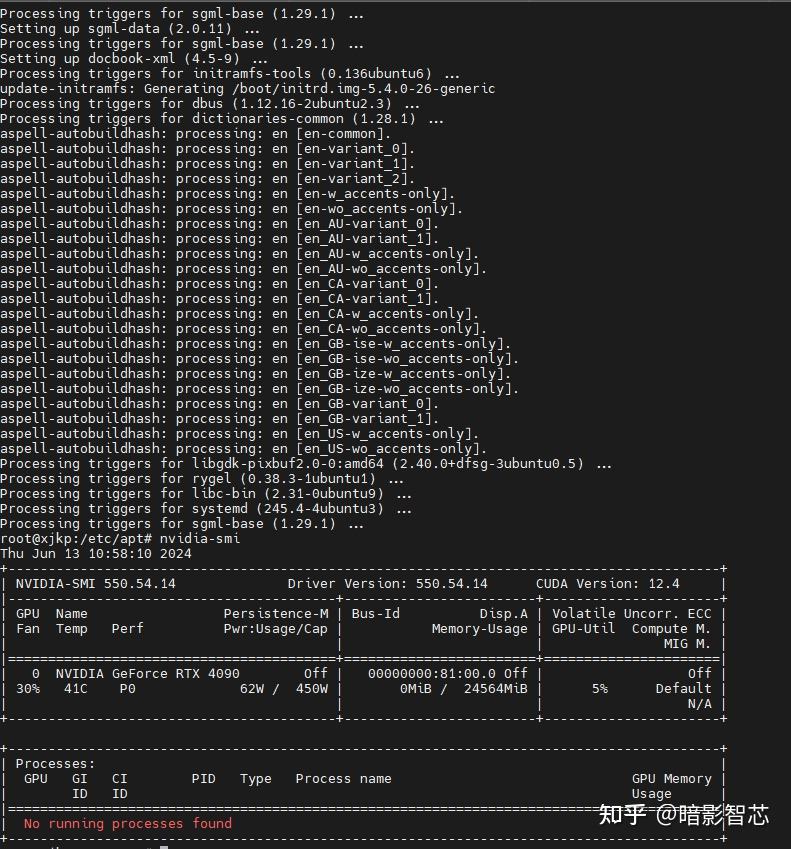The height and width of the screenshot is (849, 791).
Task: Click the aspell "[en_AU-variant_1]" line
Action: click(x=220, y=239)
